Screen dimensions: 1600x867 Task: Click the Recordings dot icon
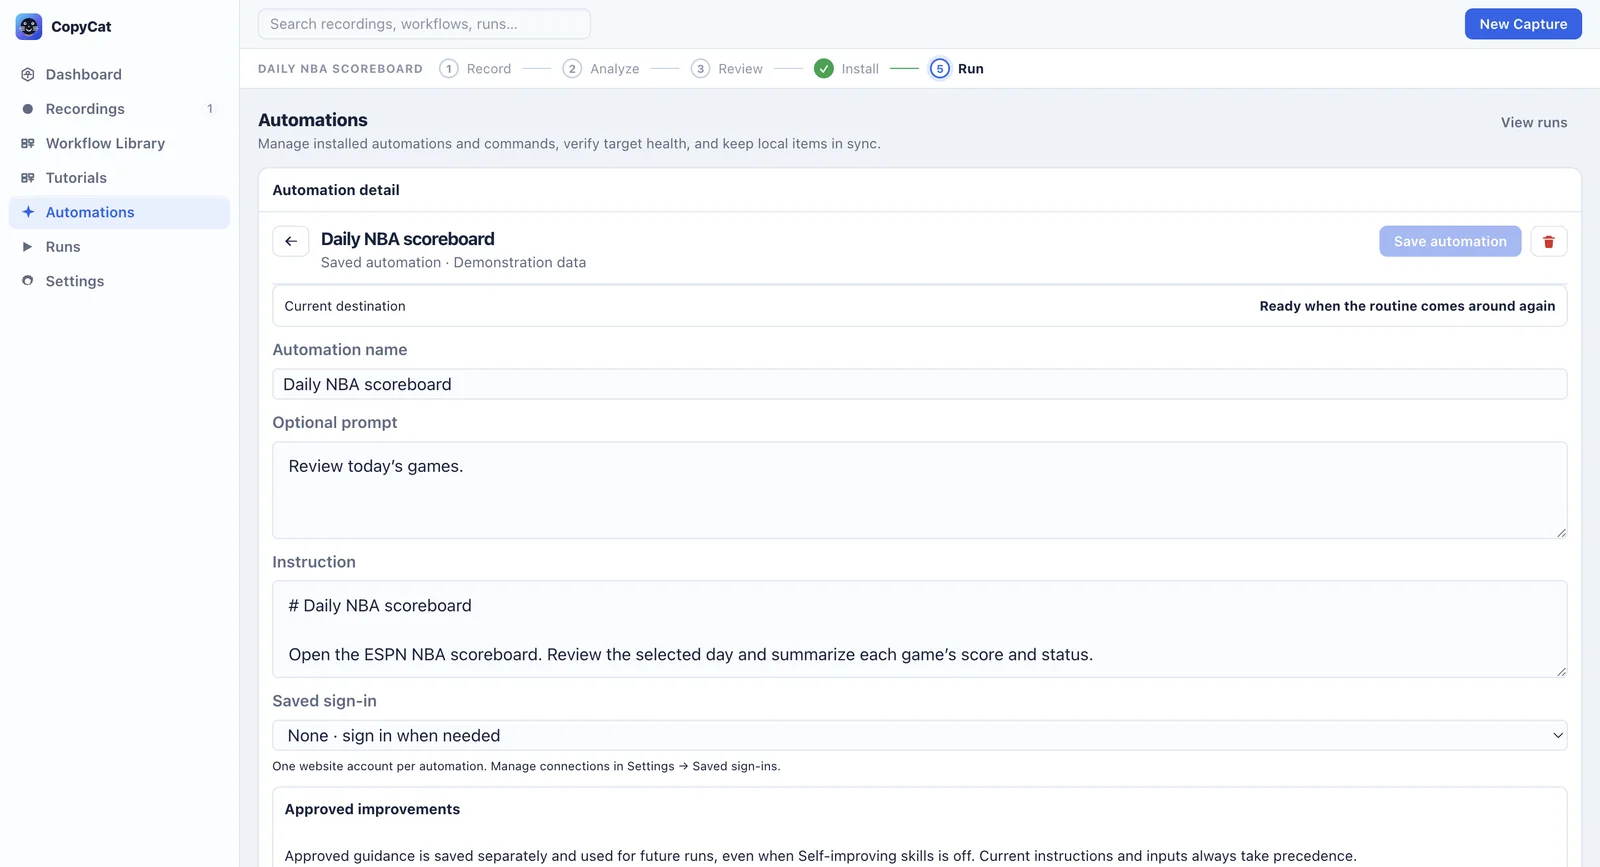point(28,109)
